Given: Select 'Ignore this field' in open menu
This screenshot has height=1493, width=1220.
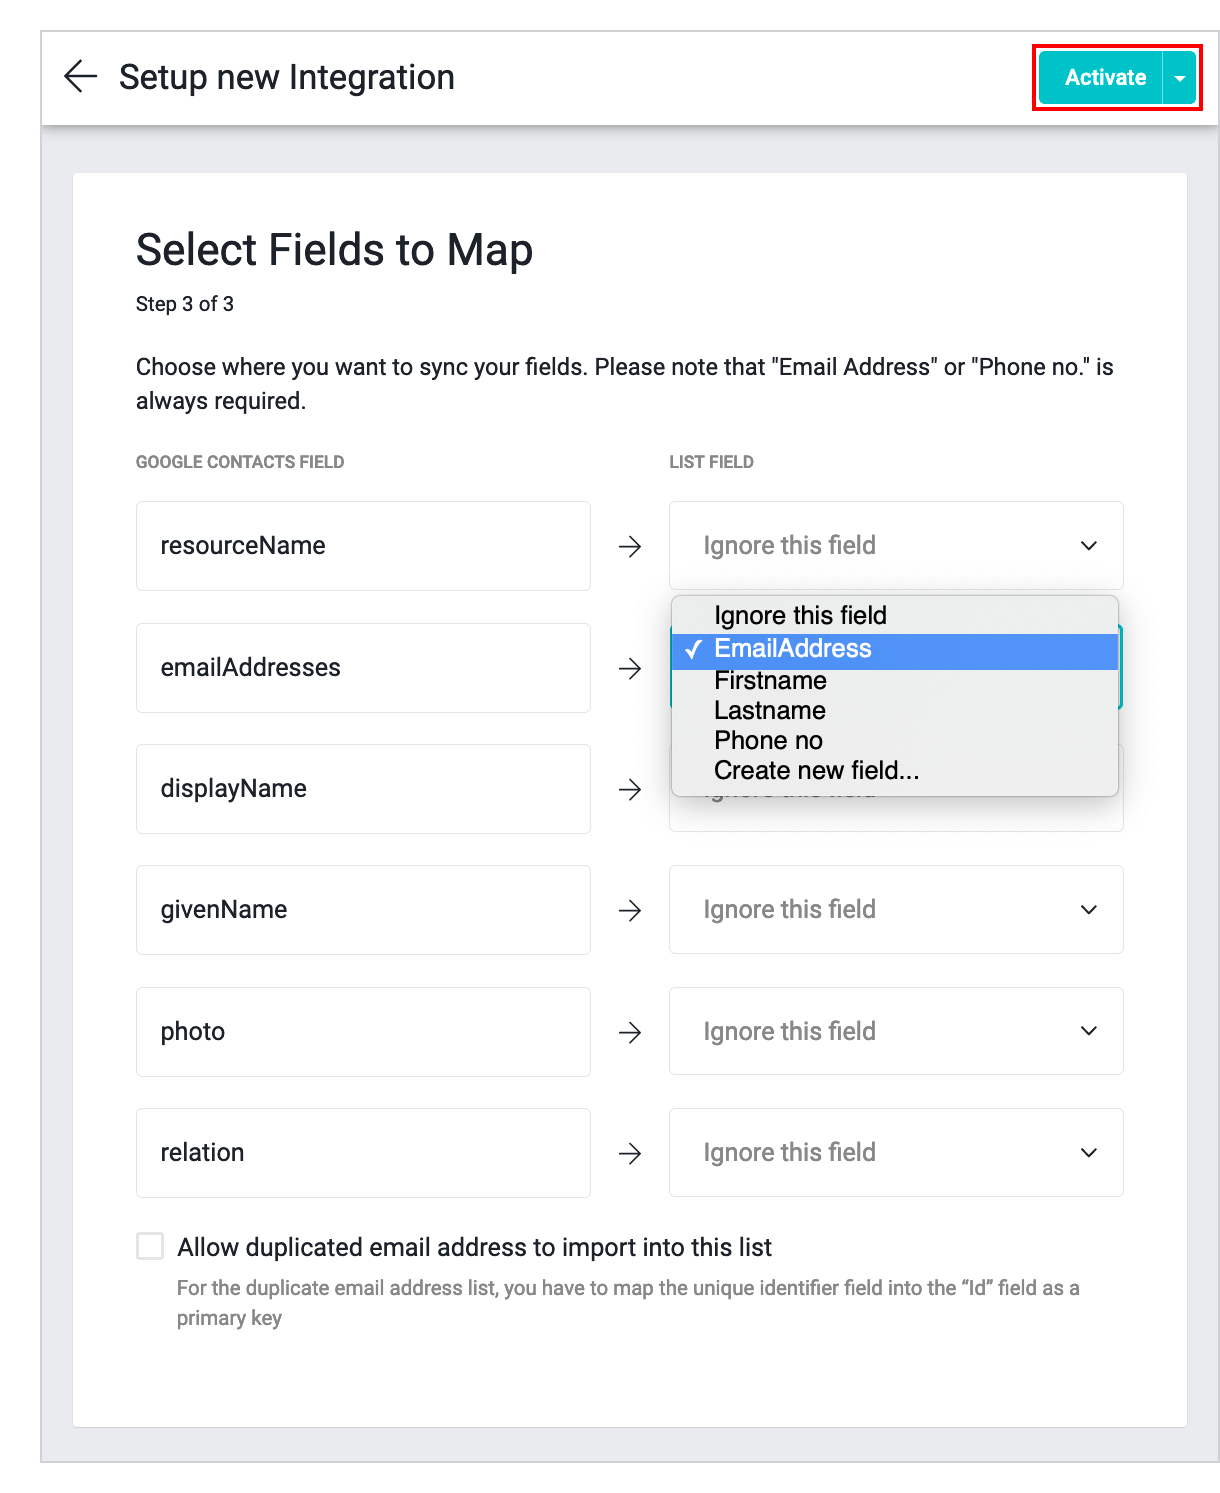Looking at the screenshot, I should pos(800,616).
